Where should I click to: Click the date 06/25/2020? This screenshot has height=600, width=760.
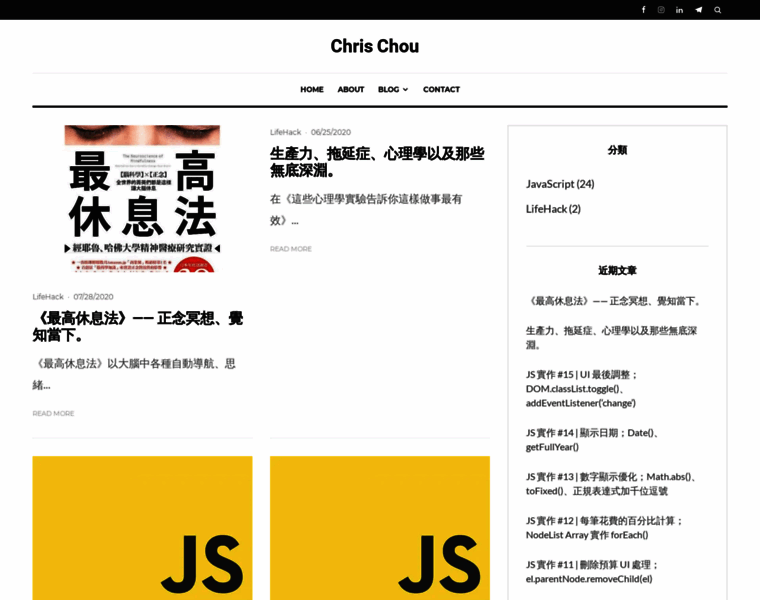click(x=331, y=132)
